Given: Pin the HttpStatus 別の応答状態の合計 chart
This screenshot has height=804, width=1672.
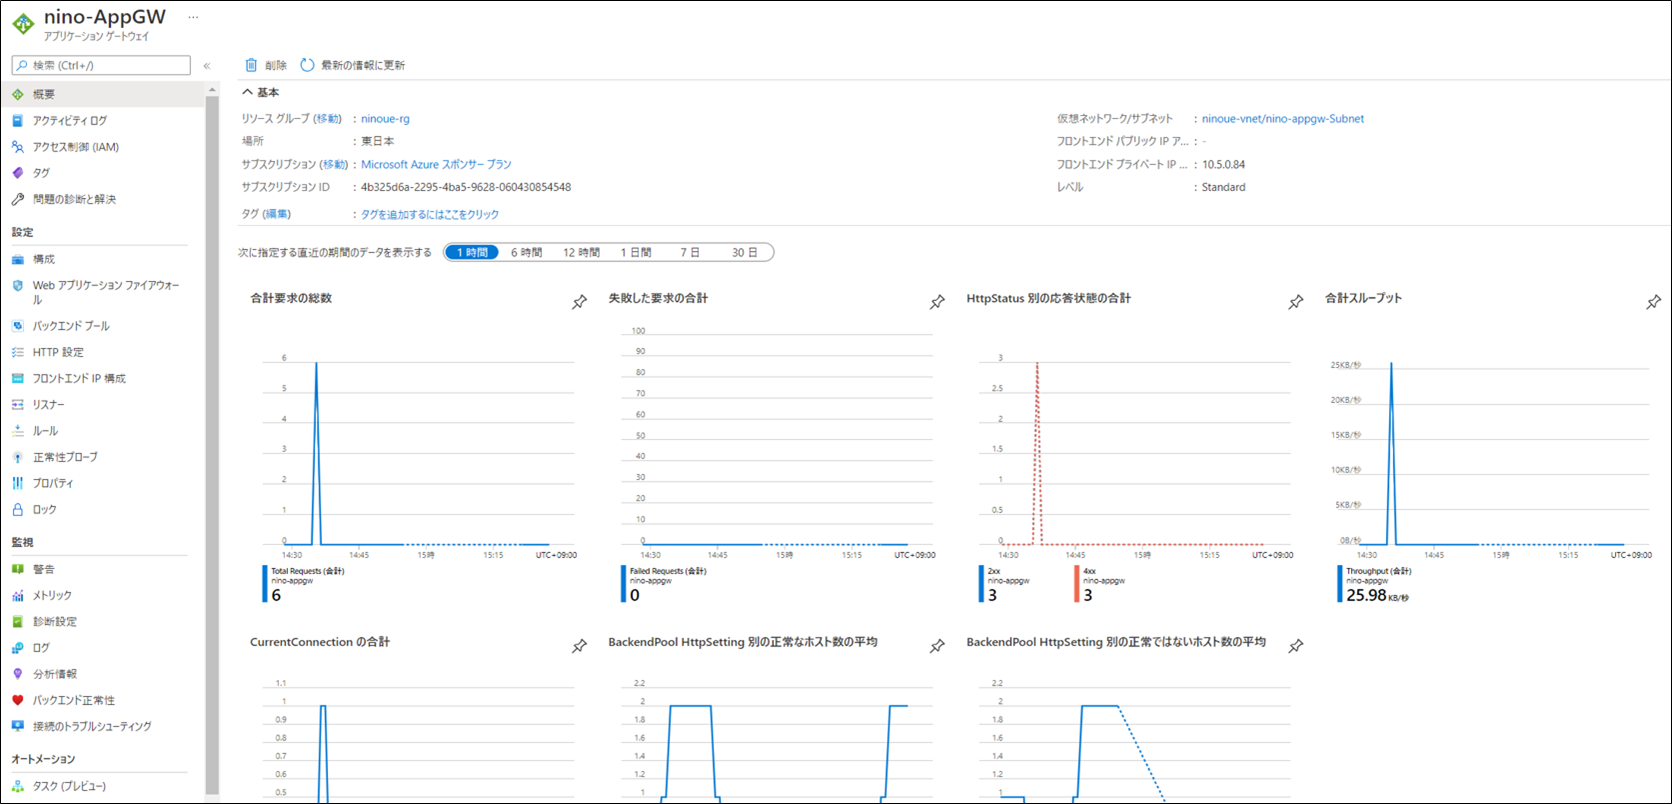Looking at the screenshot, I should (1295, 302).
